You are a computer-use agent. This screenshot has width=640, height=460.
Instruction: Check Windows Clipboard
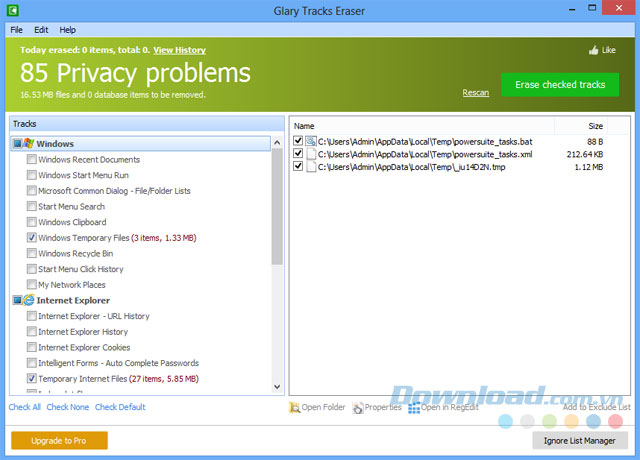(x=31, y=222)
